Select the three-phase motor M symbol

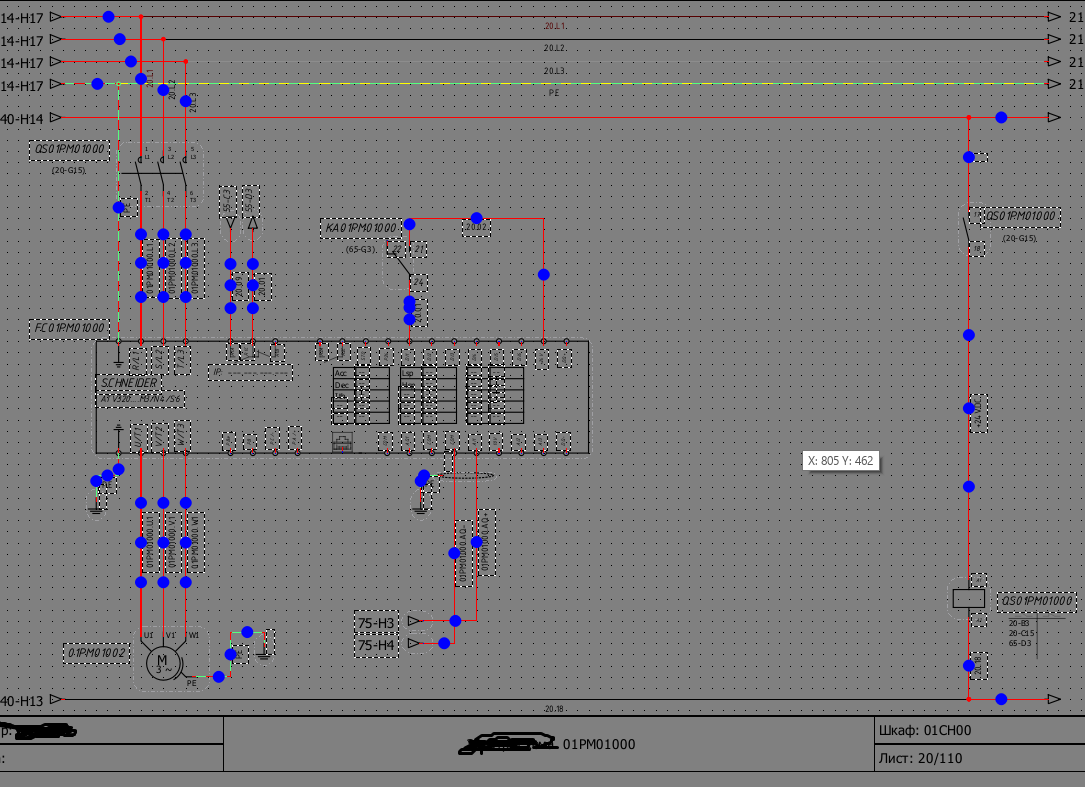[161, 662]
